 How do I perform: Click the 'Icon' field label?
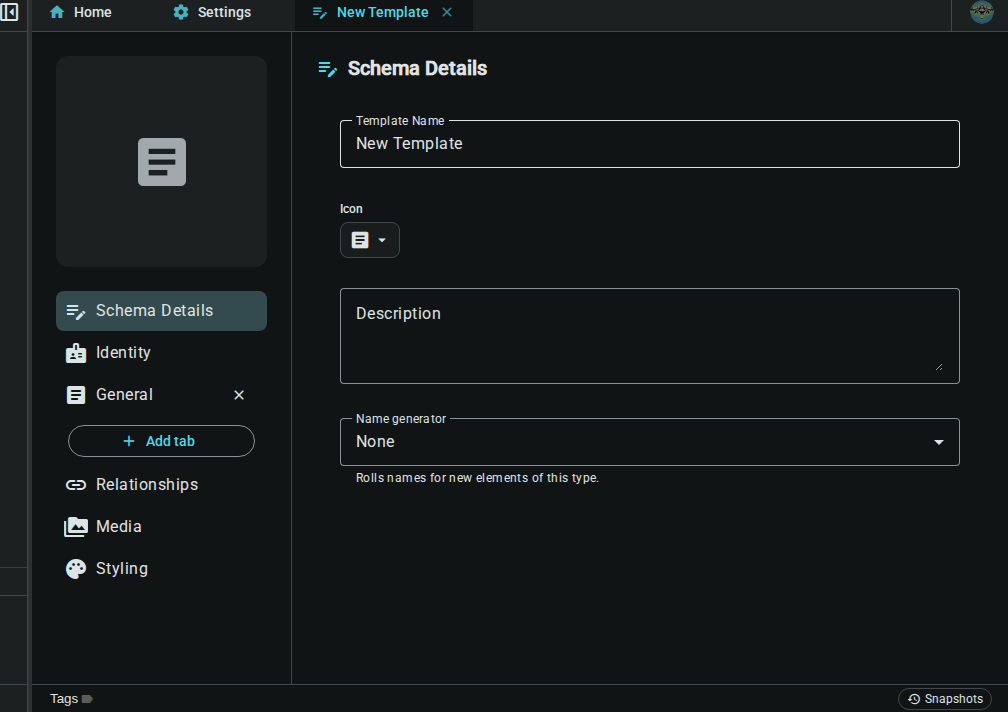351,209
